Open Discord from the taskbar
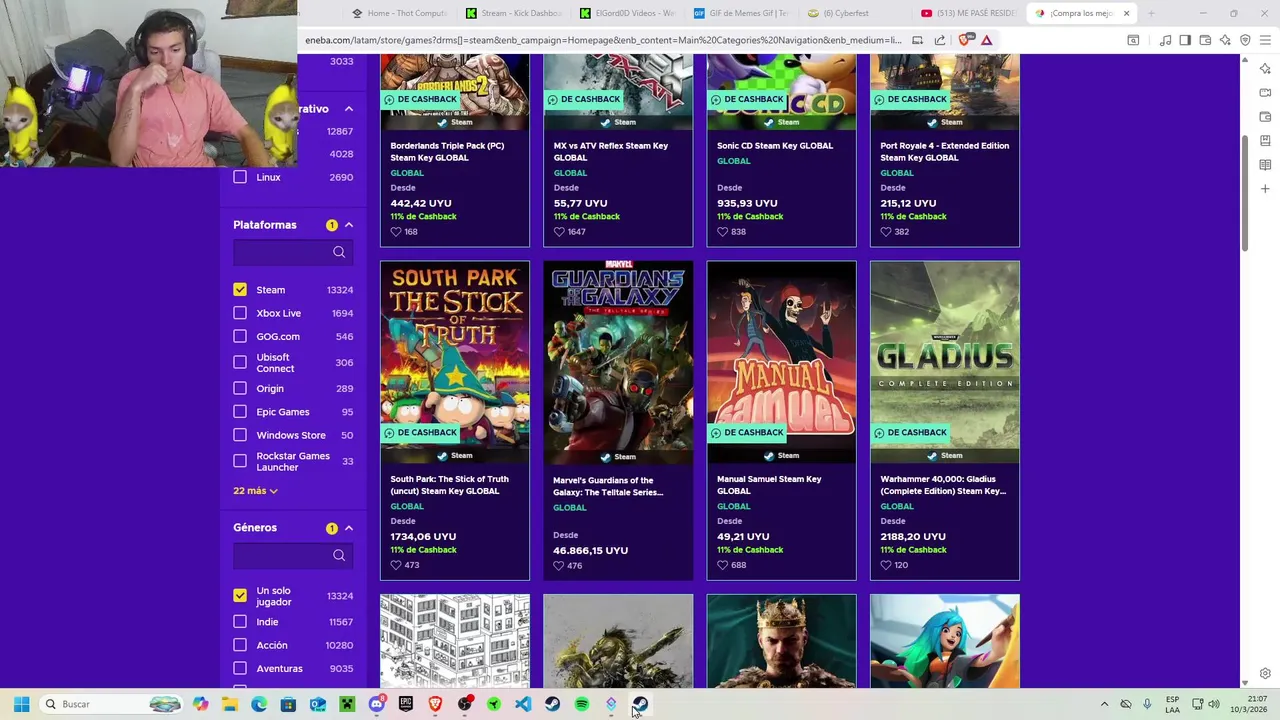The width and height of the screenshot is (1280, 720). click(376, 704)
